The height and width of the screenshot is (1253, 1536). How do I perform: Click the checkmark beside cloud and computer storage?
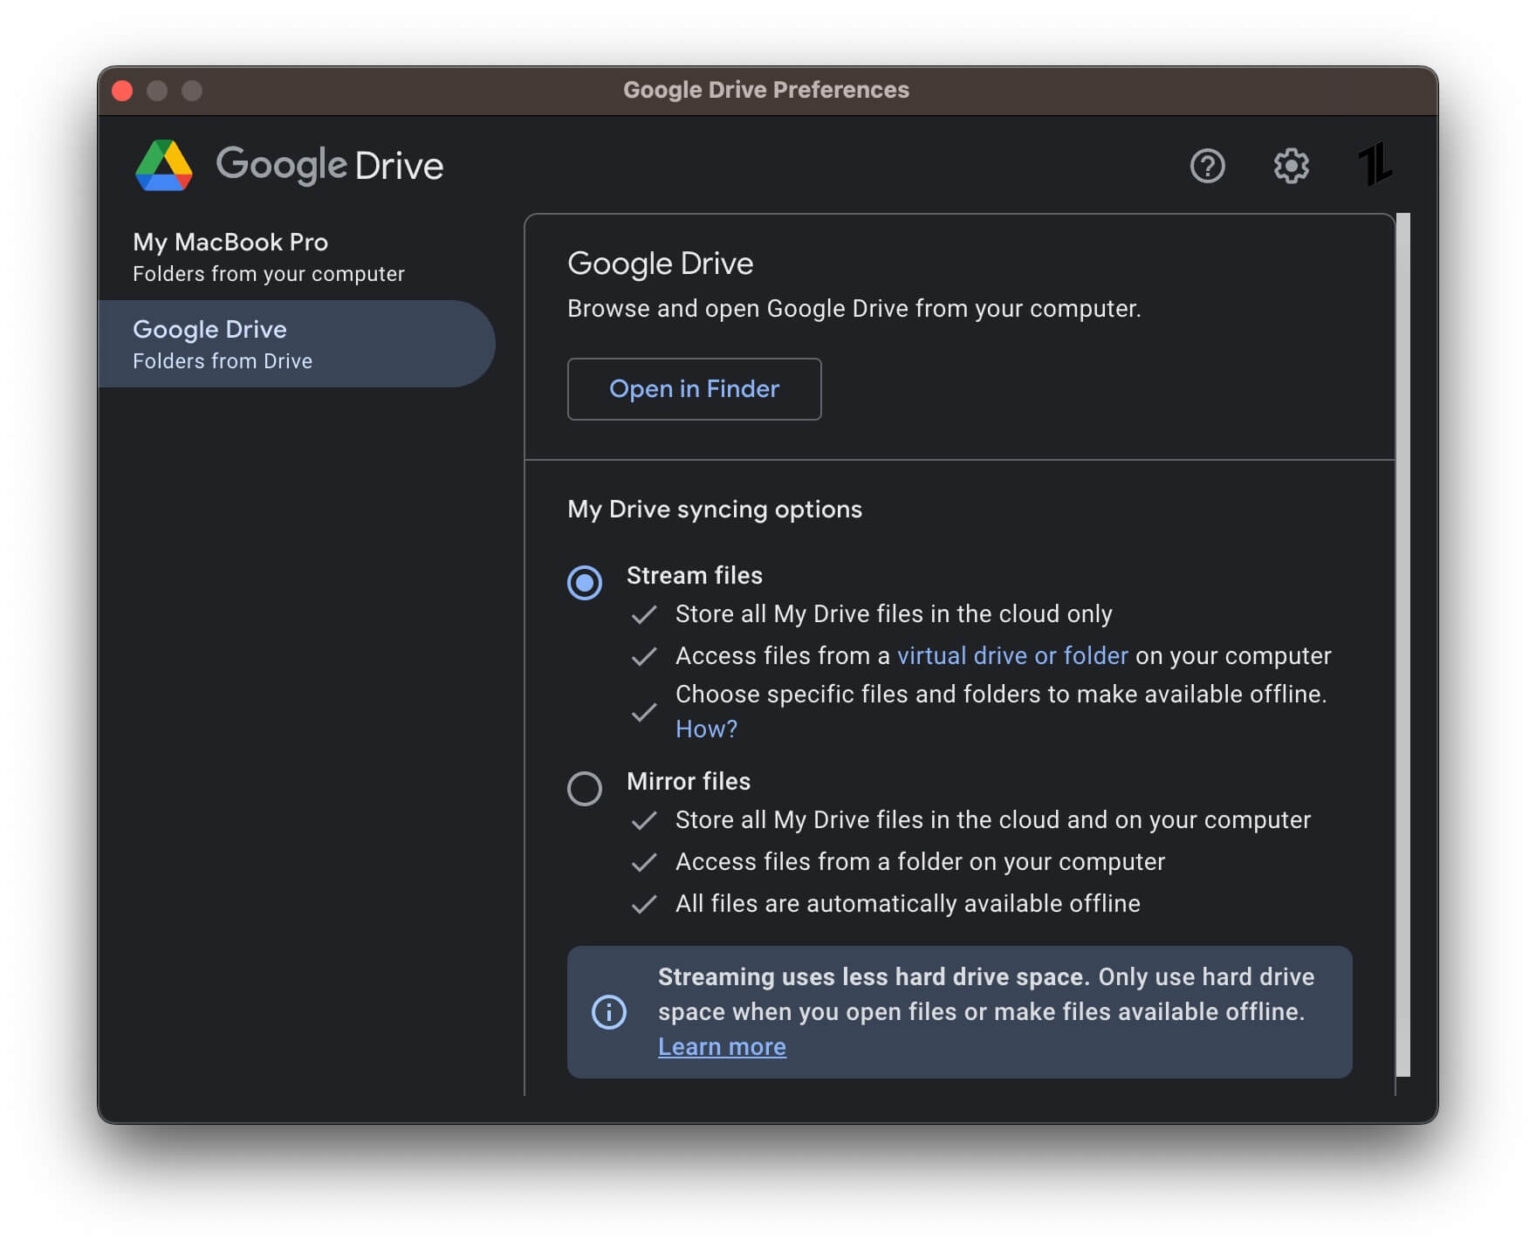646,821
